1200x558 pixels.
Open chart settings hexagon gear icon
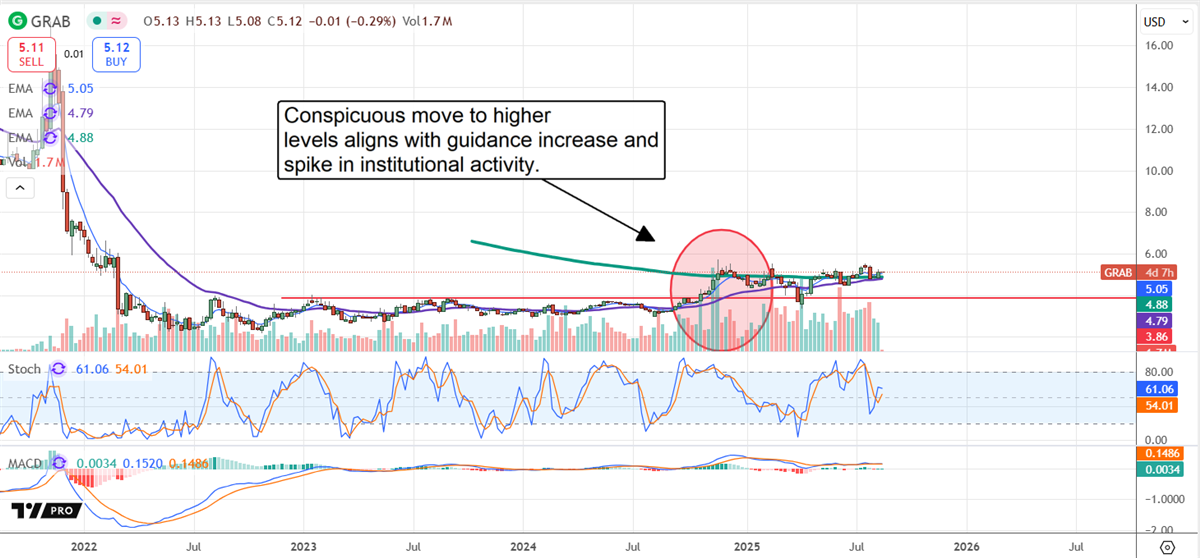[1165, 547]
